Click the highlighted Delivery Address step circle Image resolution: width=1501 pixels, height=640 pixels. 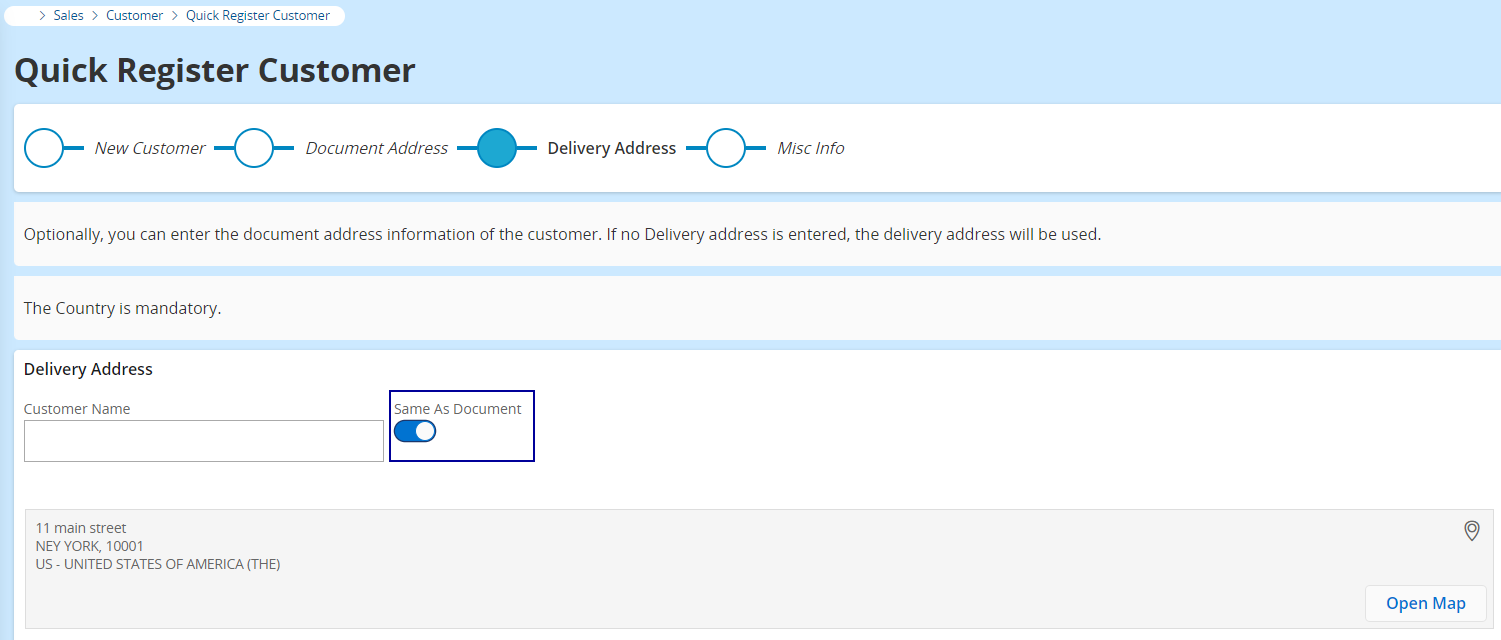click(x=496, y=148)
